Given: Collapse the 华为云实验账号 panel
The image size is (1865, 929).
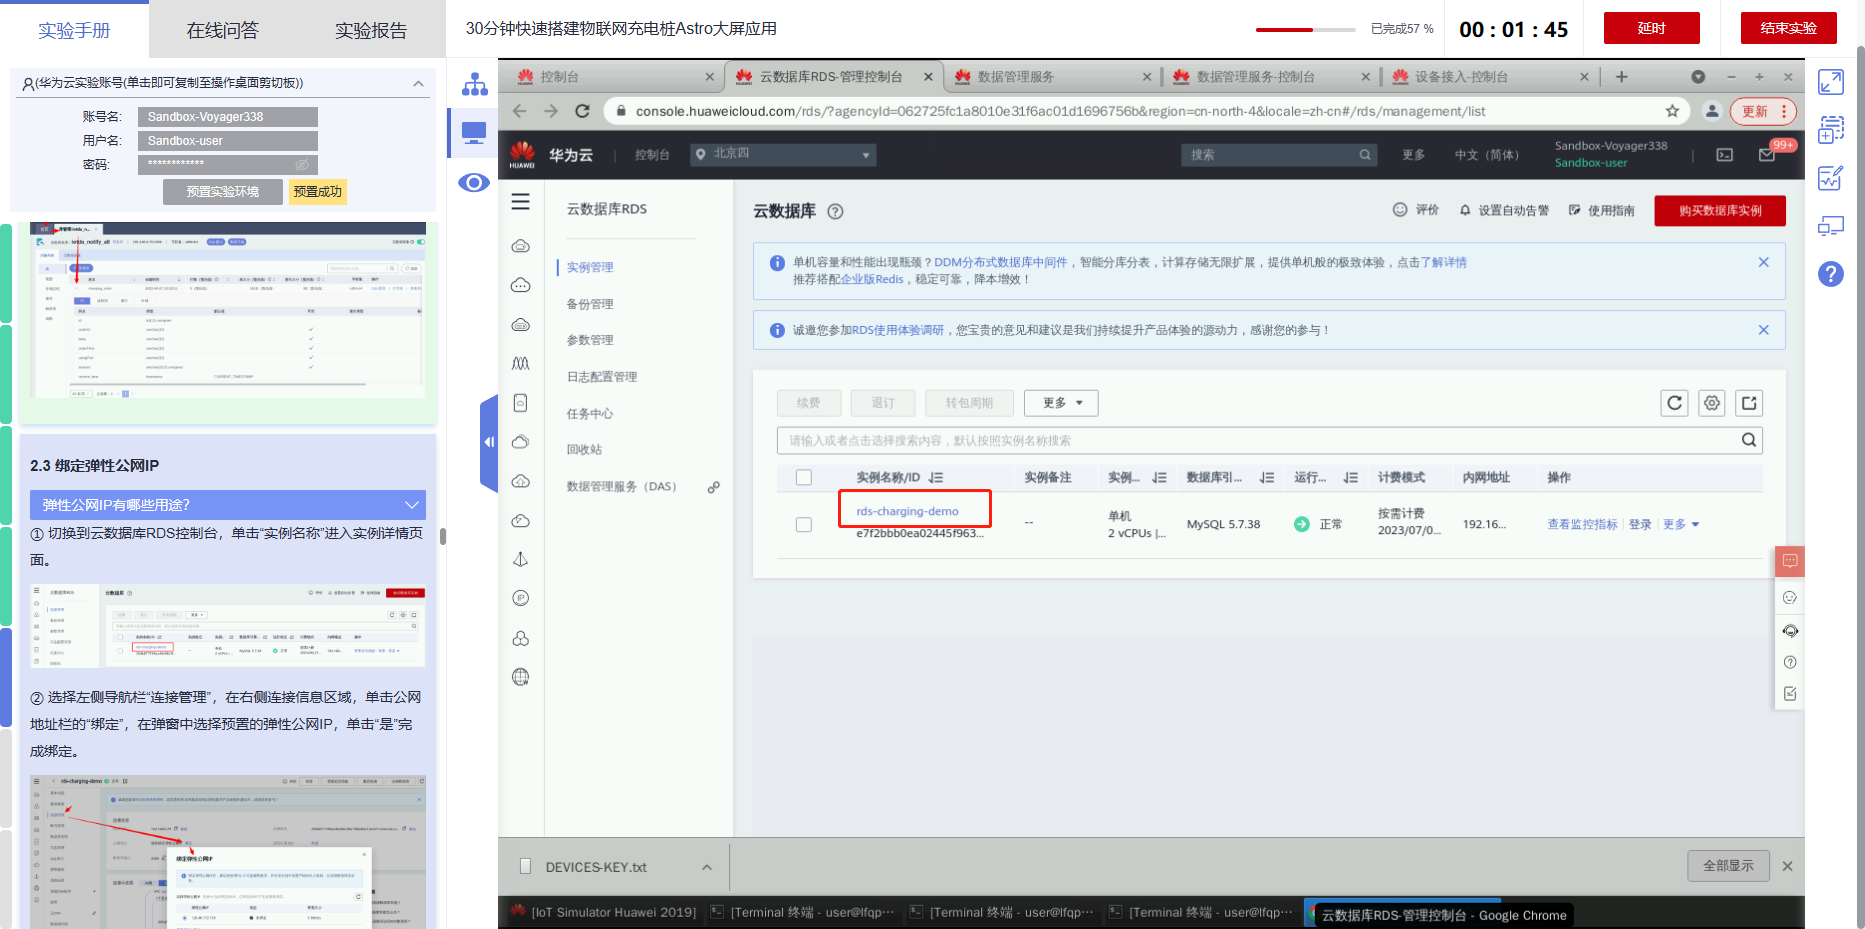Looking at the screenshot, I should coord(418,83).
